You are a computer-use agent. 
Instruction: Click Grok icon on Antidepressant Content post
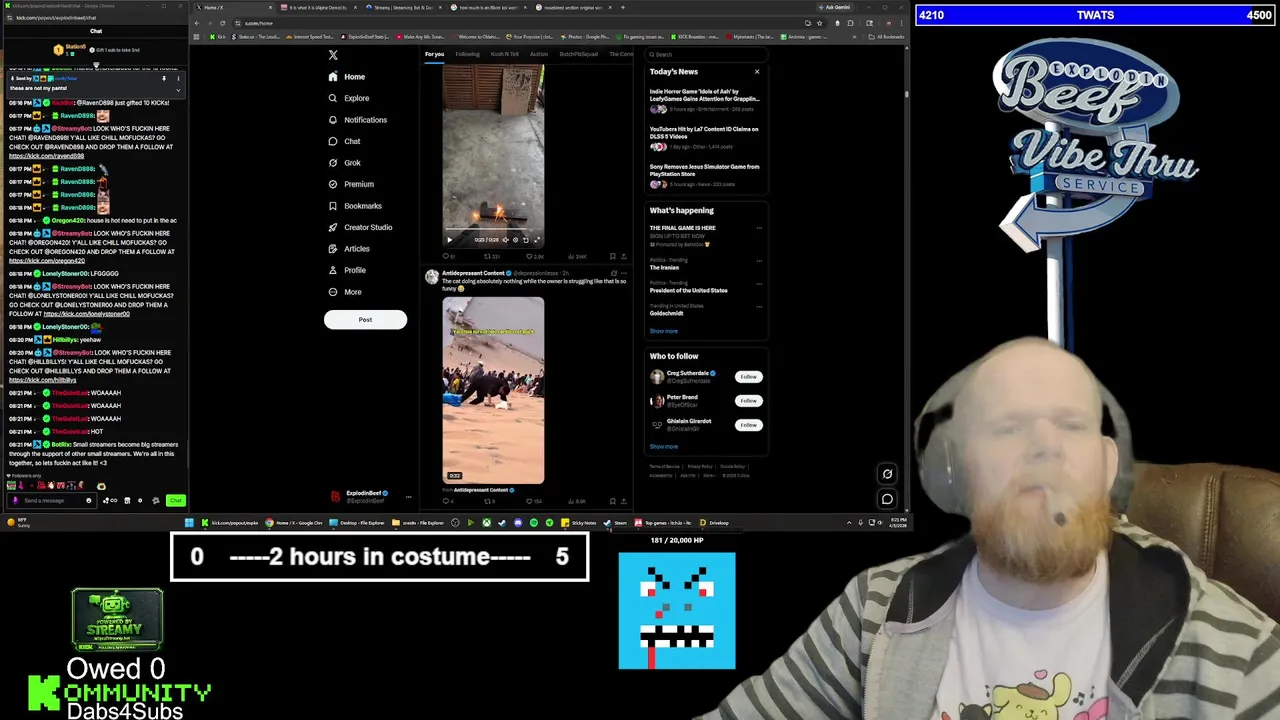(x=614, y=273)
